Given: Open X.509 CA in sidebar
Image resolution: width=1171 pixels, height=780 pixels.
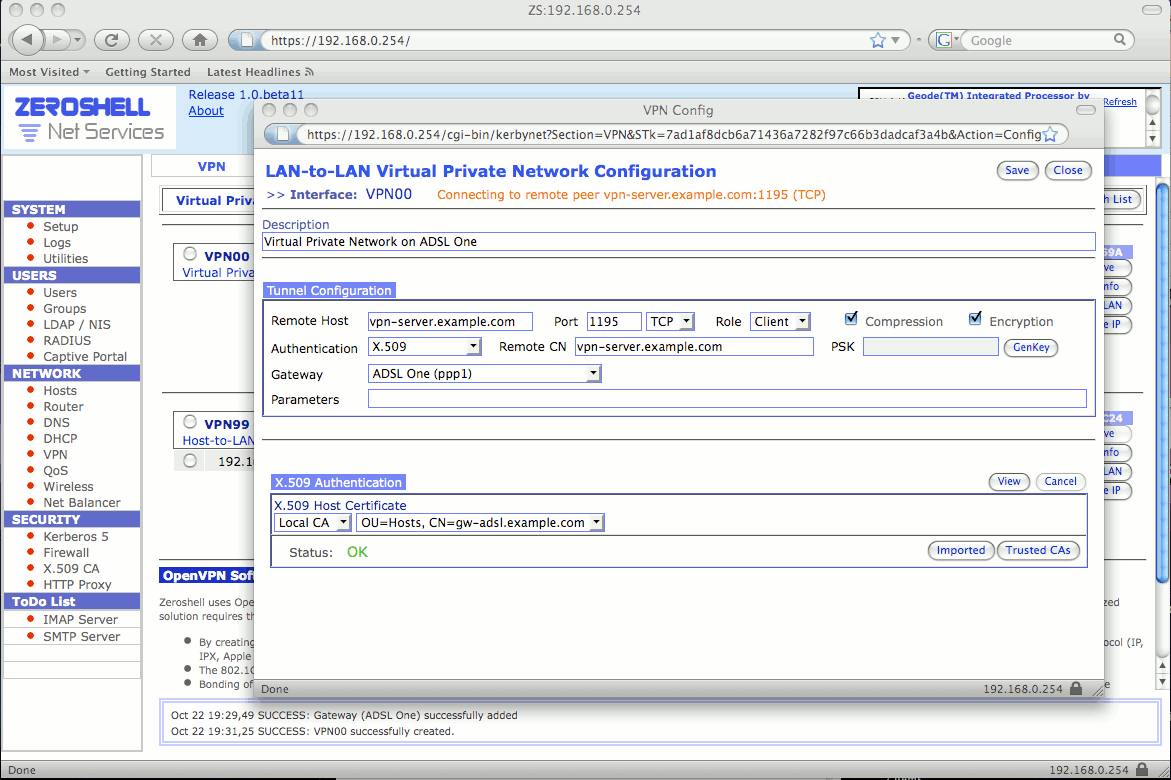Looking at the screenshot, I should [71, 568].
